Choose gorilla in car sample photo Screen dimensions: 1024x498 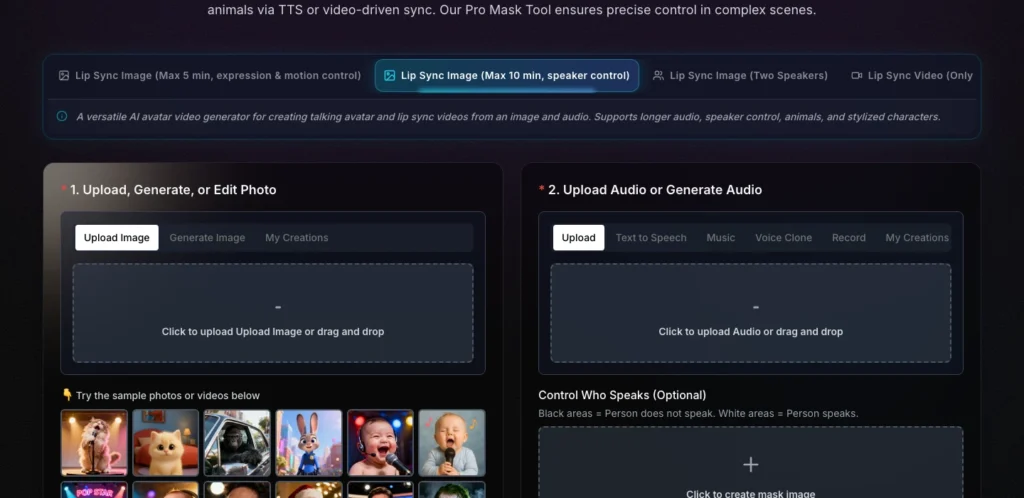click(237, 443)
